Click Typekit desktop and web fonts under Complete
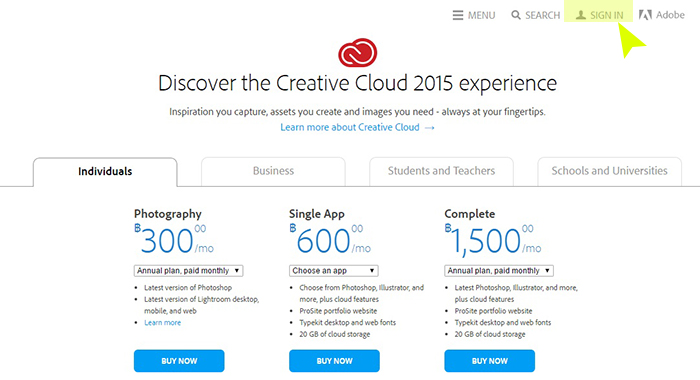This screenshot has height=380, width=700. pyautogui.click(x=503, y=322)
